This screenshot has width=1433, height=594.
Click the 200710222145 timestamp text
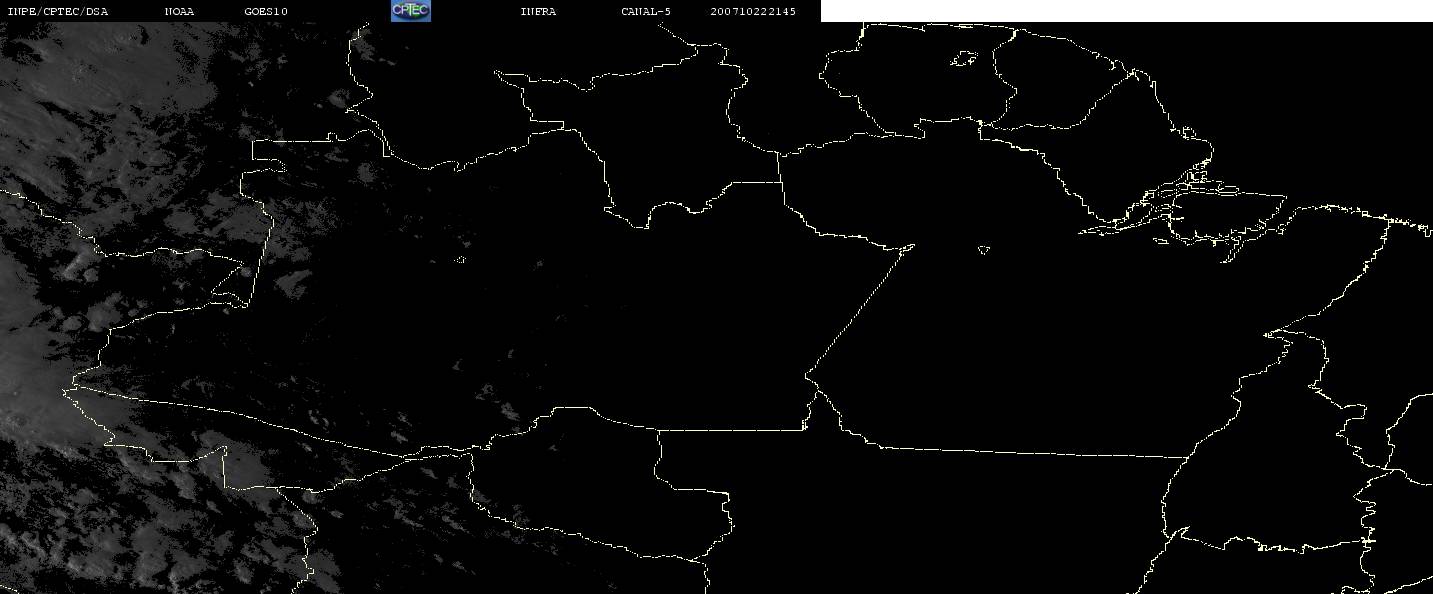pos(753,11)
